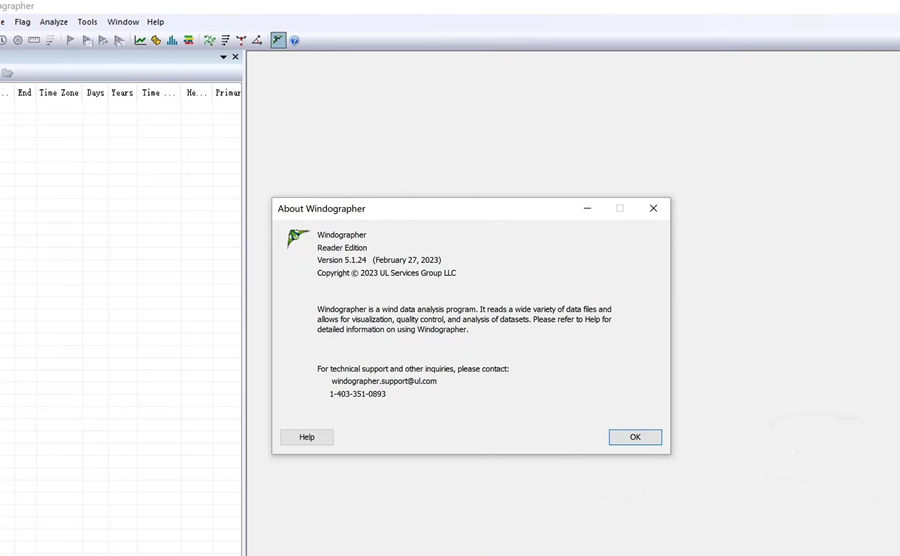Click the colored stacked layers icon
900x556 pixels.
(x=188, y=40)
